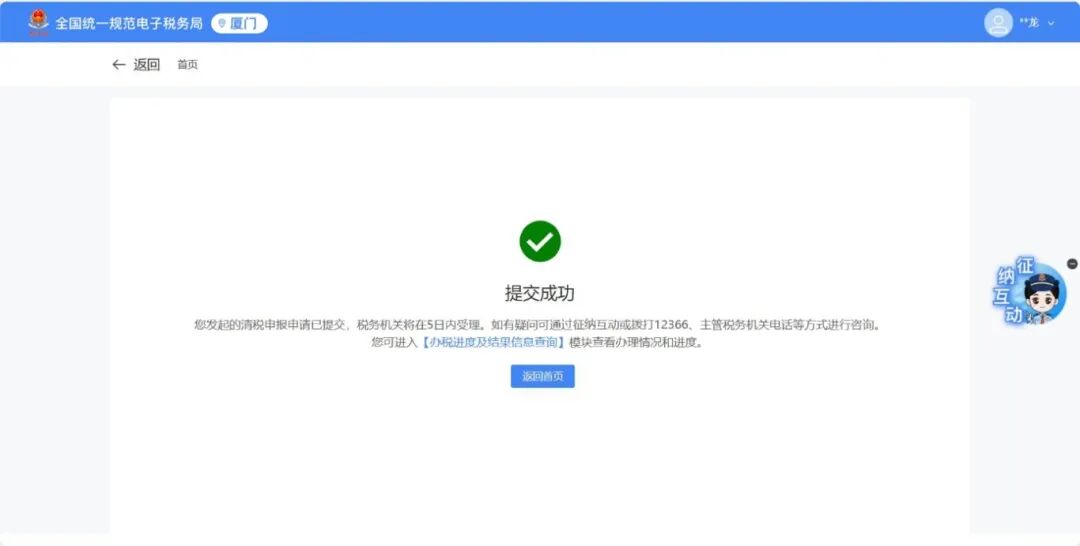This screenshot has height=546, width=1080.
Task: Click the back arrow icon
Action: 118,65
